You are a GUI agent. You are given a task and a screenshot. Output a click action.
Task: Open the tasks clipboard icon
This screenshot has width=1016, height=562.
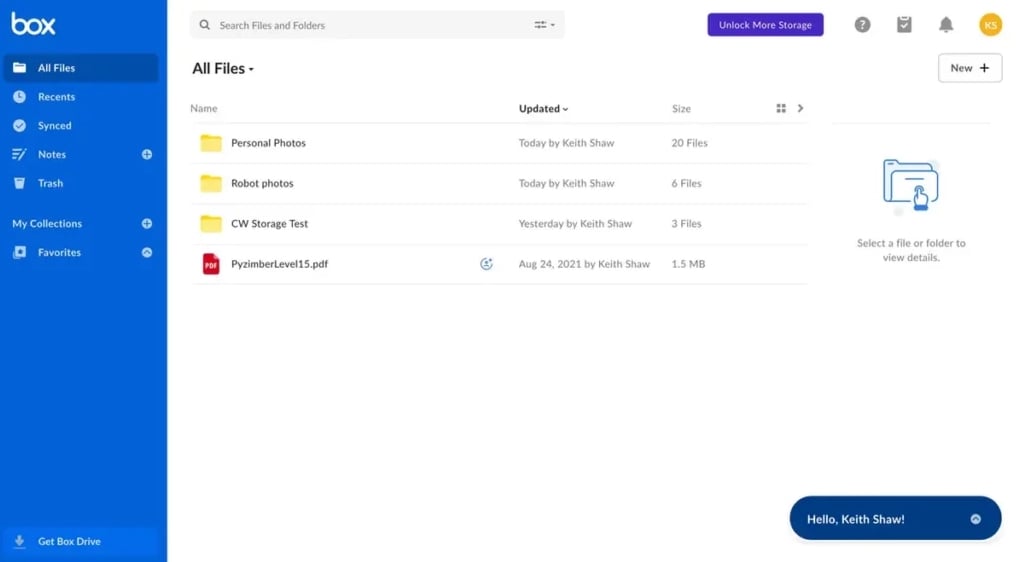click(x=904, y=25)
